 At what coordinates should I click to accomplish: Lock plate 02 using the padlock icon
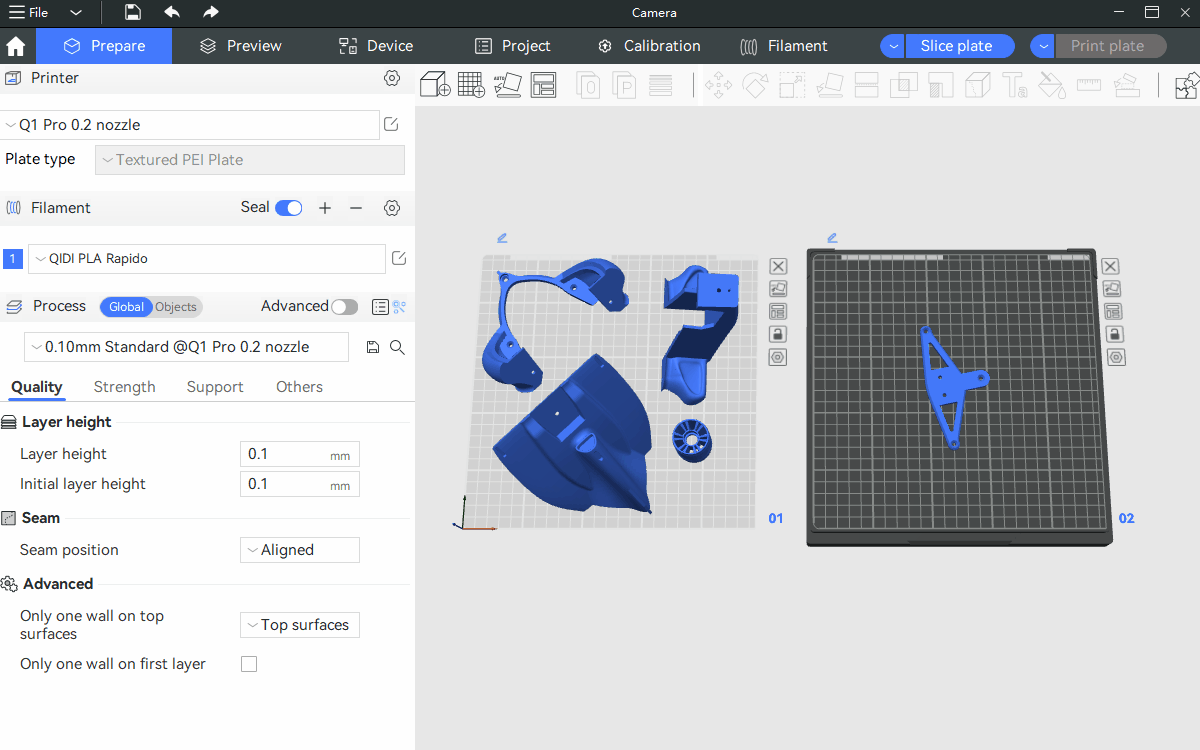1110,335
